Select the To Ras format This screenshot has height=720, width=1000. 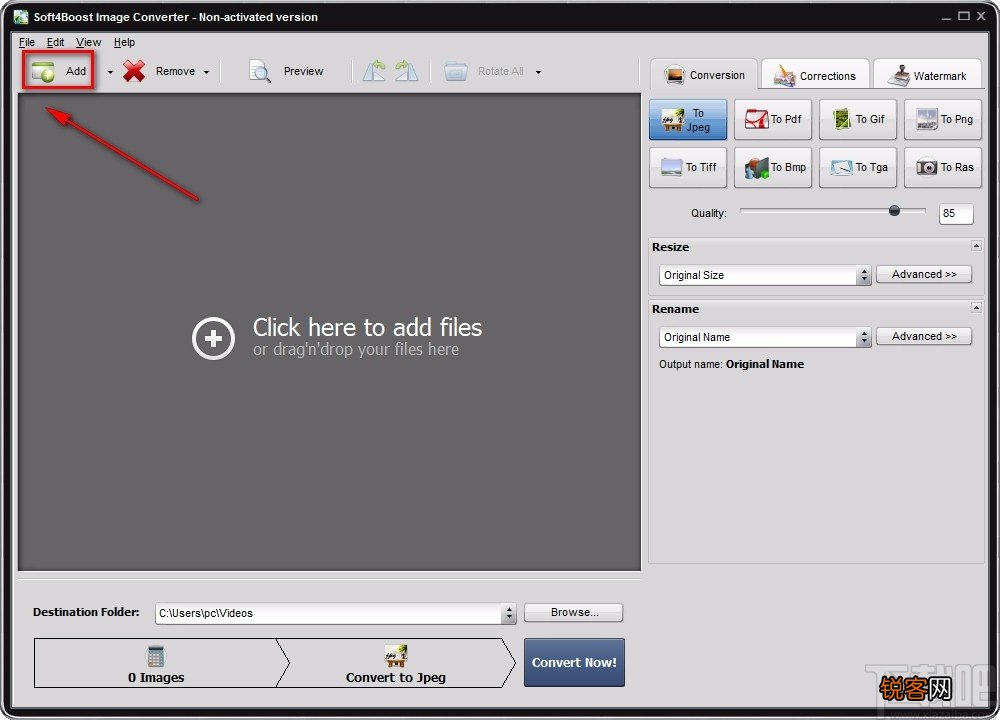pyautogui.click(x=943, y=167)
